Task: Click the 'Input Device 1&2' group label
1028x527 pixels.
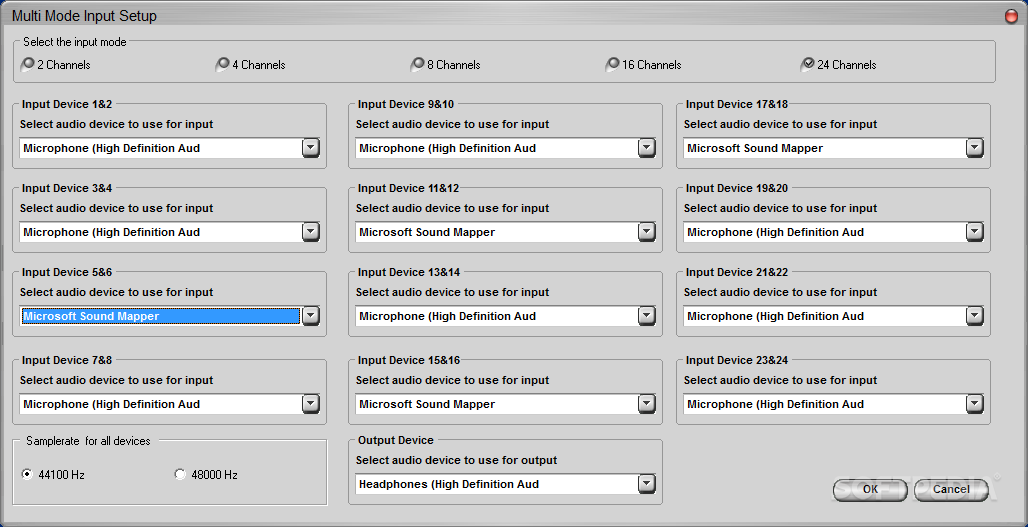Action: (67, 104)
